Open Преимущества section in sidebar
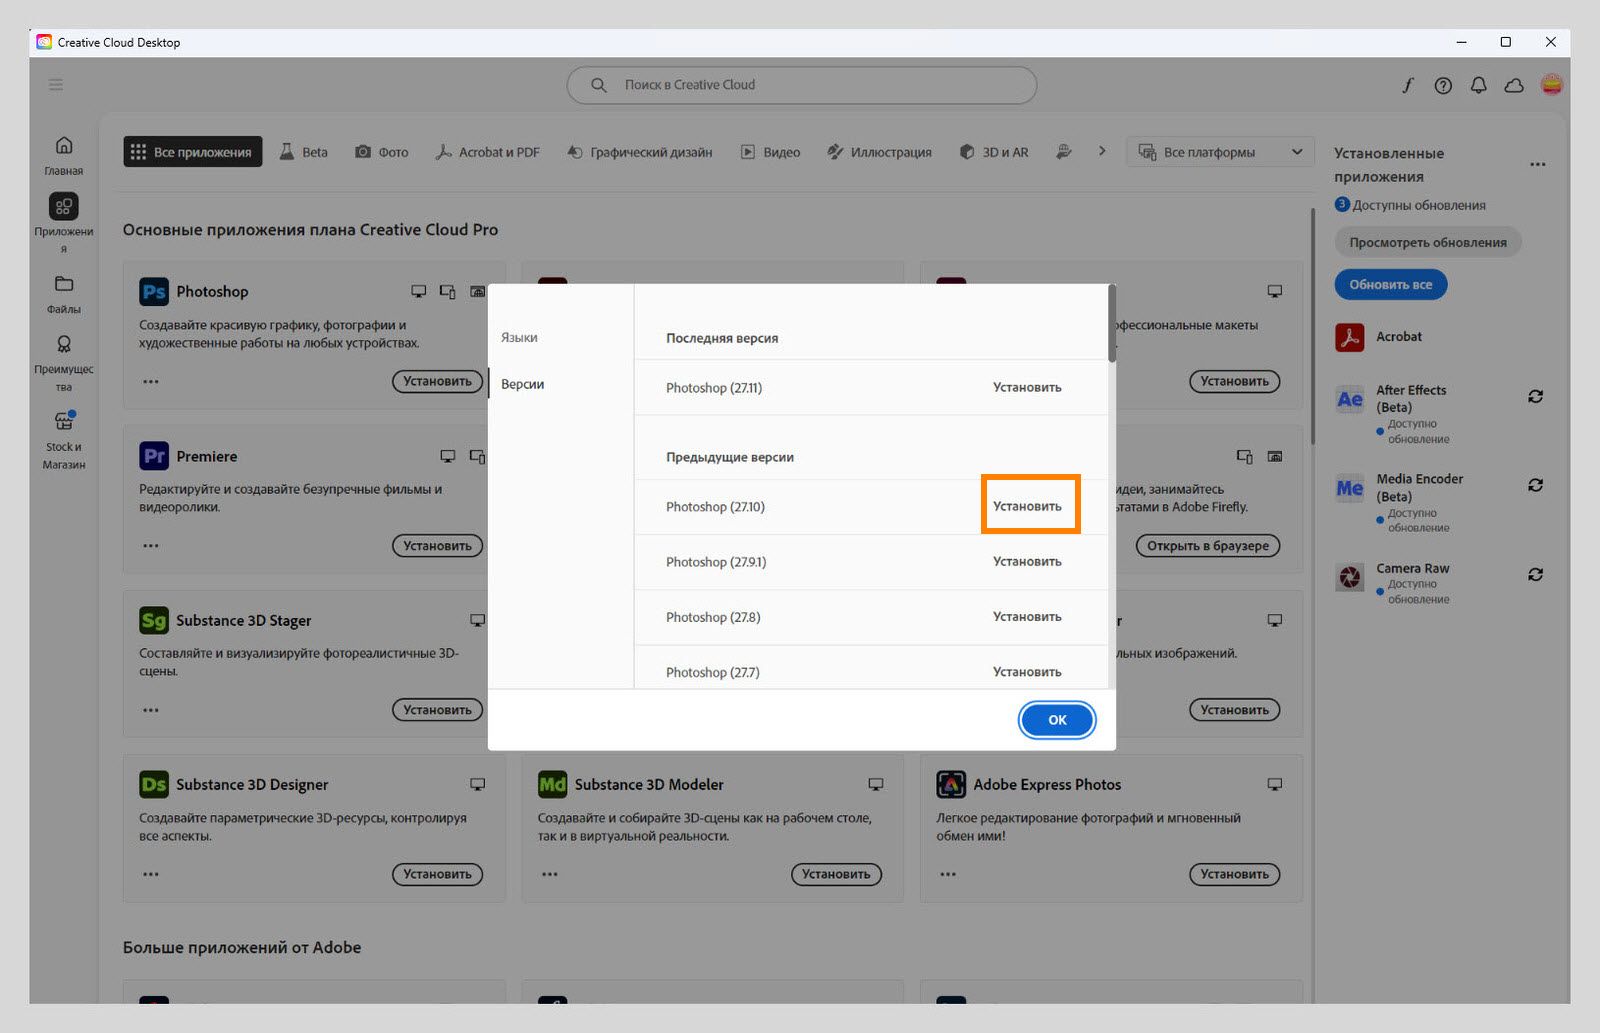The height and width of the screenshot is (1033, 1600). tap(64, 363)
